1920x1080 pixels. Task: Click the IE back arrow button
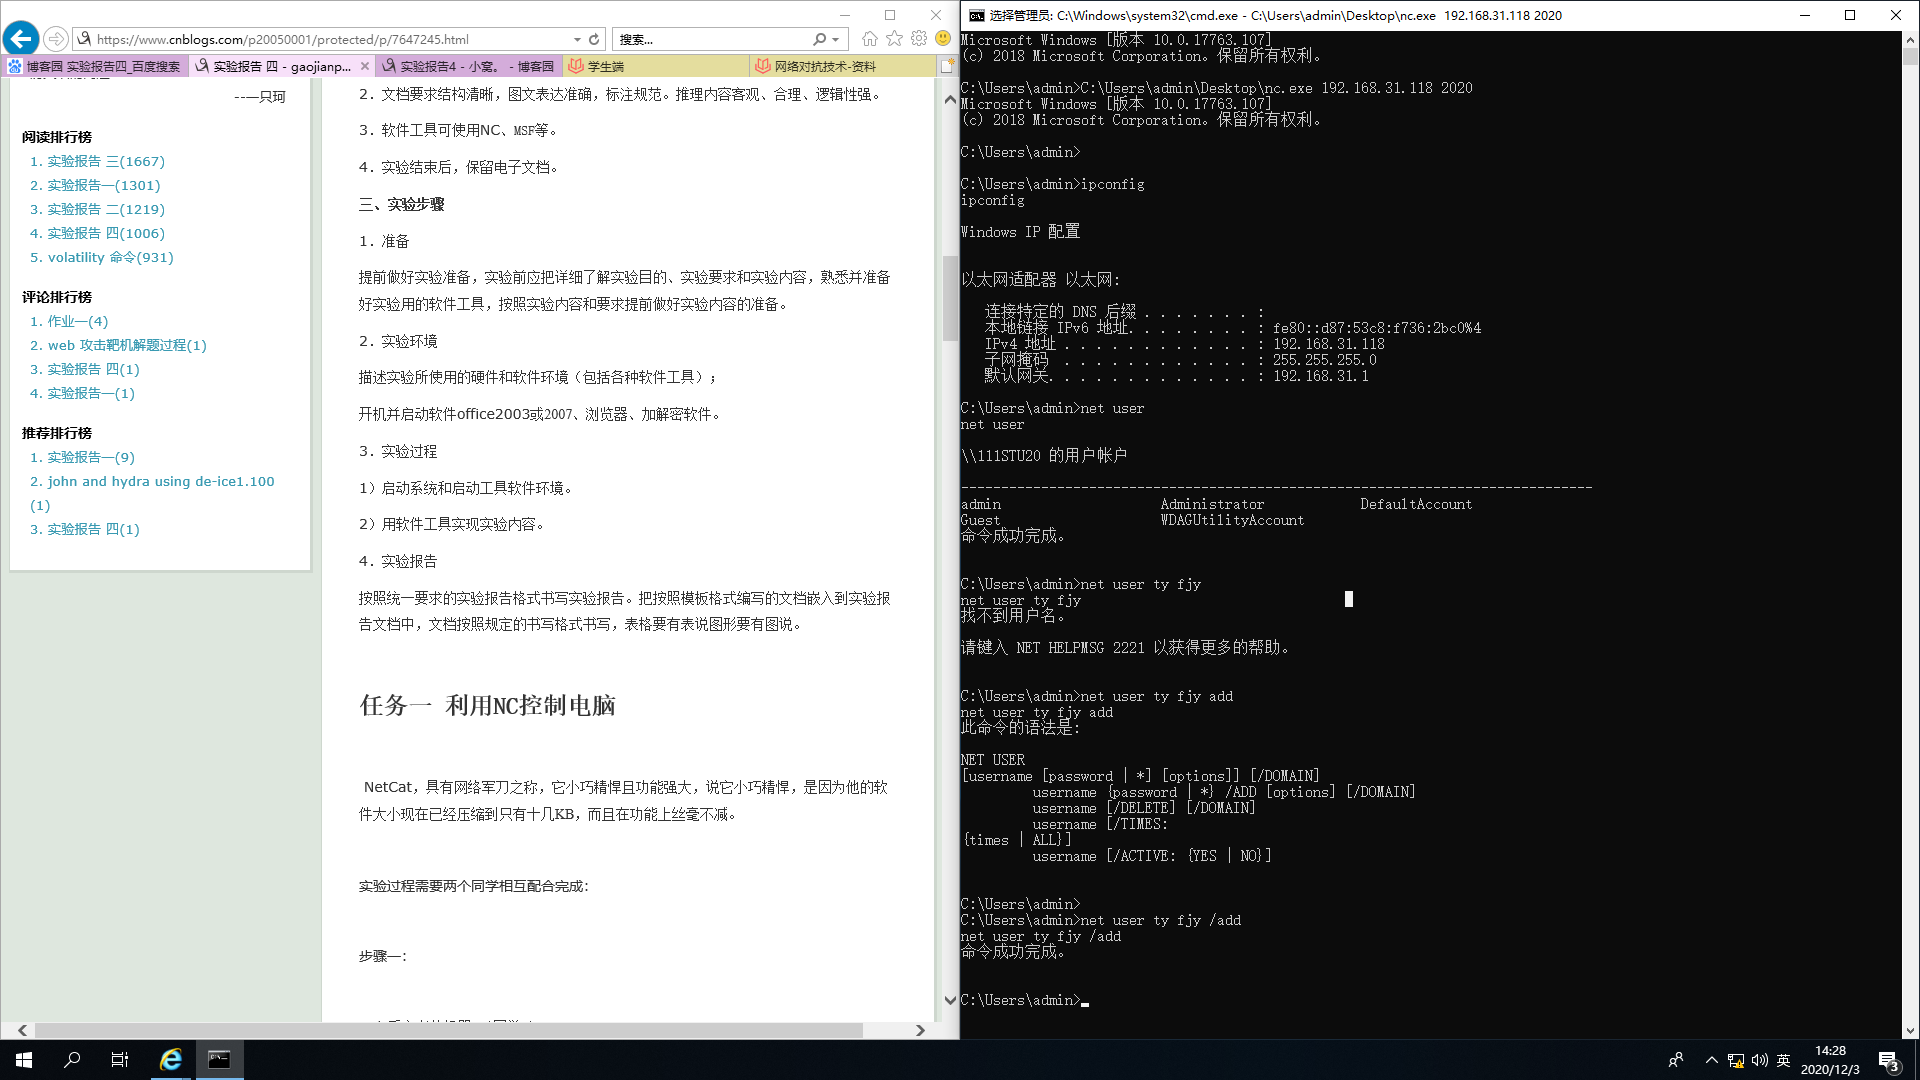coord(21,39)
